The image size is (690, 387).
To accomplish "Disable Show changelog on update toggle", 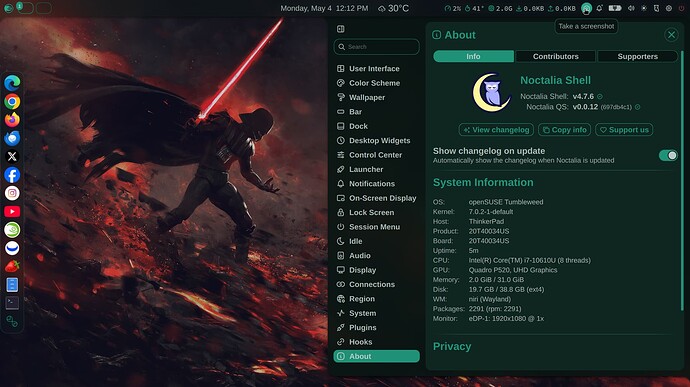I will pyautogui.click(x=668, y=155).
